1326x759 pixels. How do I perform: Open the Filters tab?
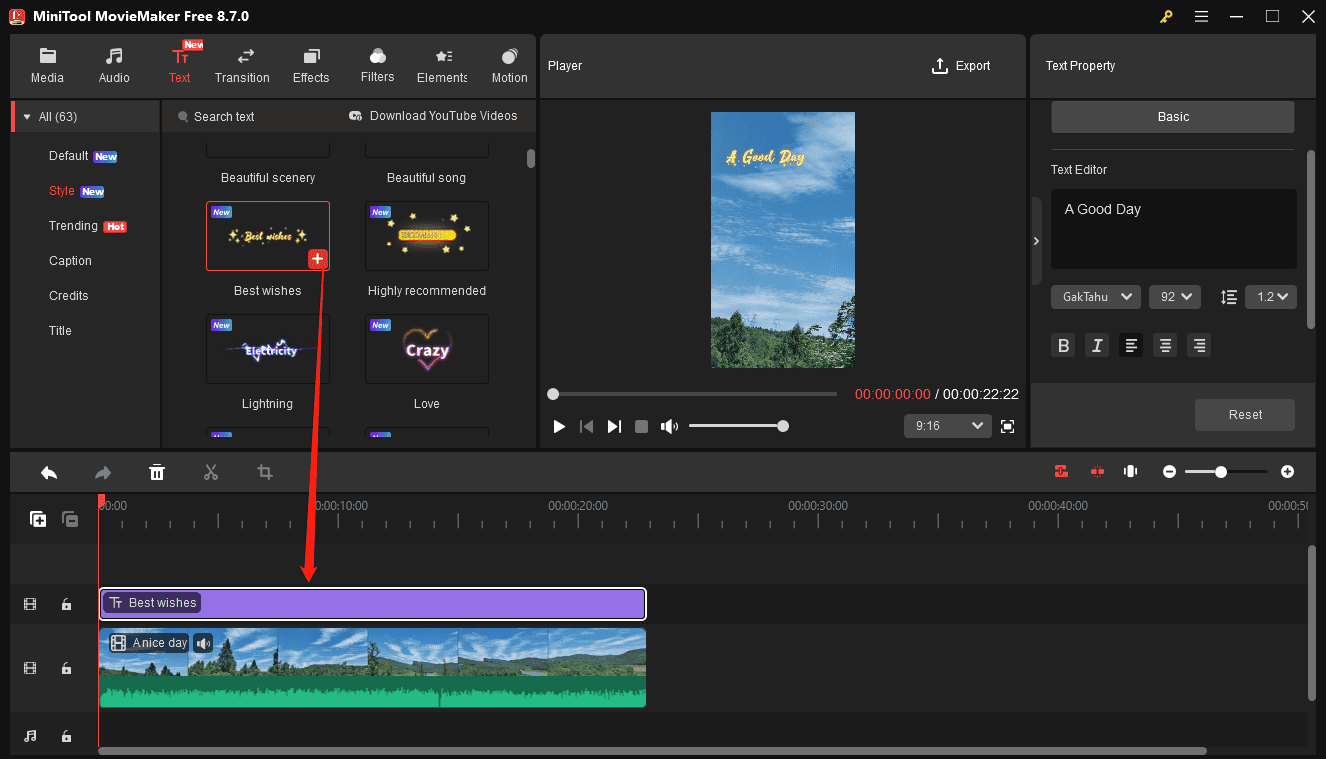377,65
